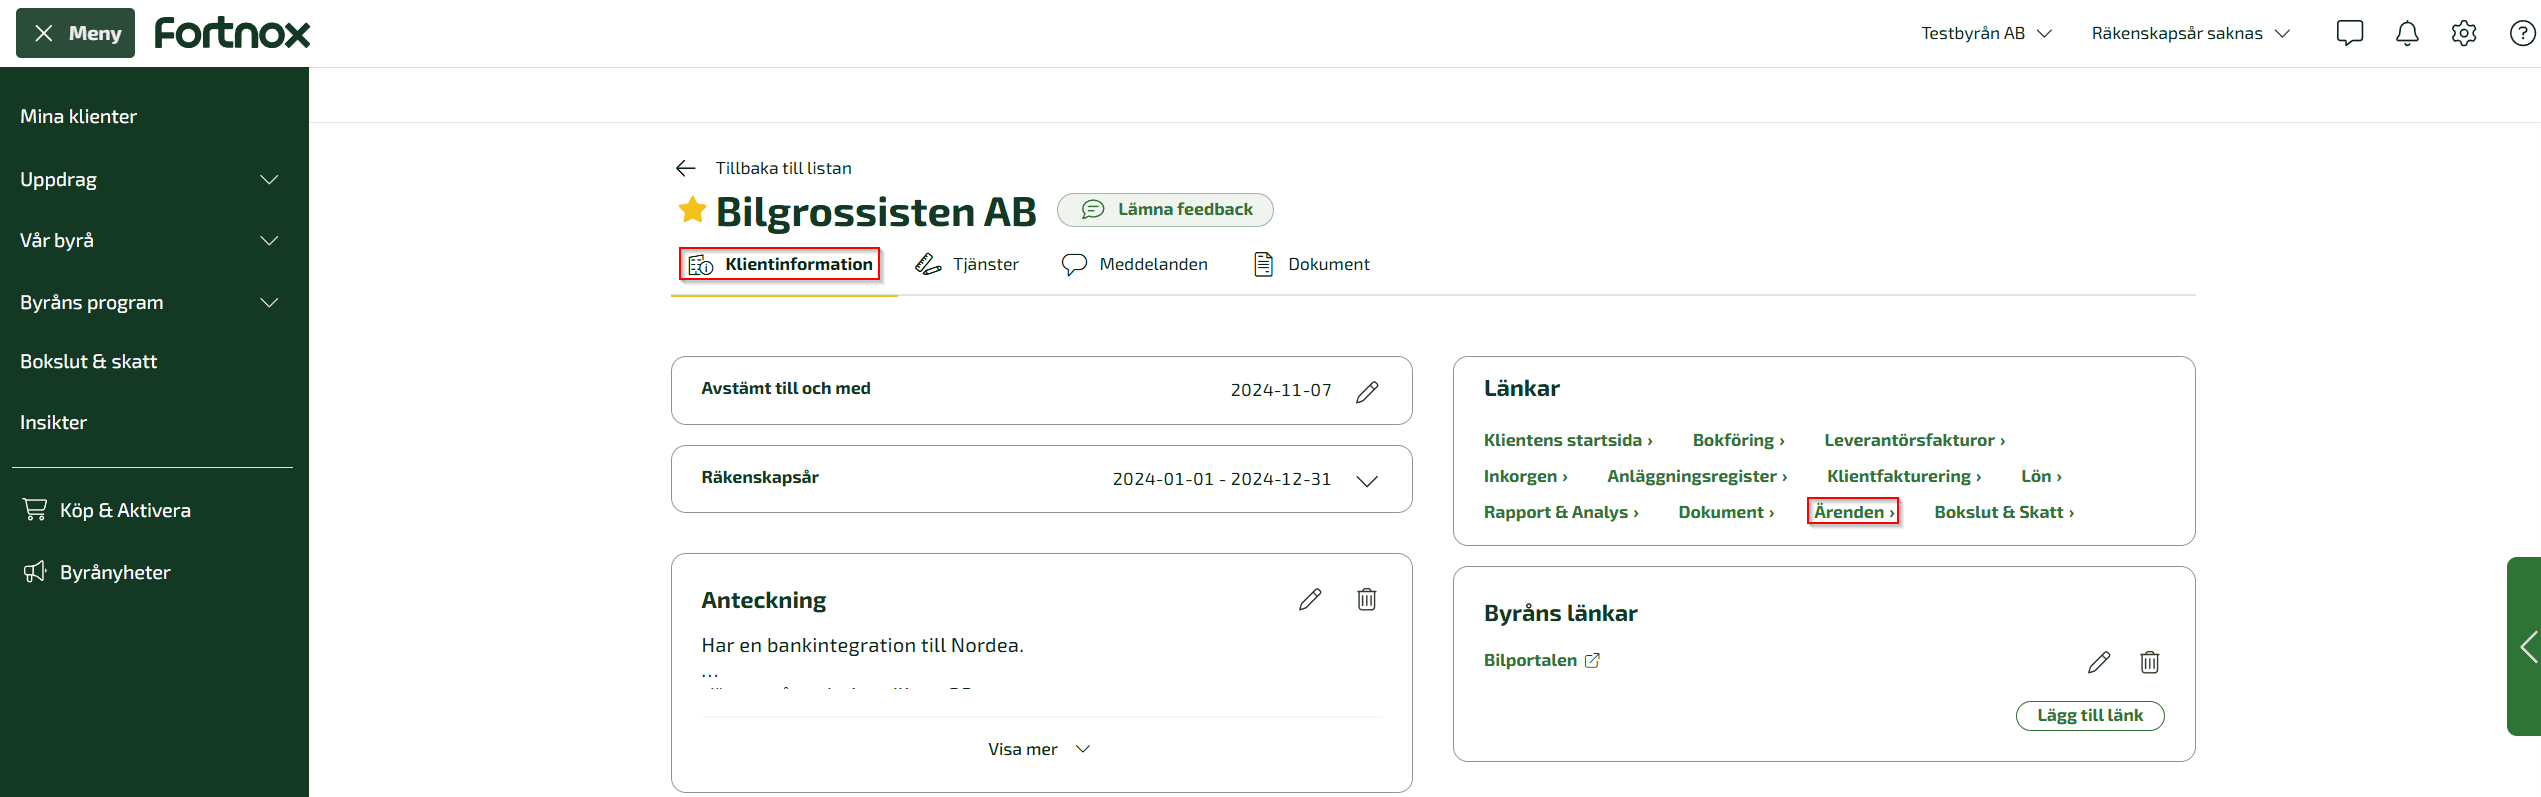The width and height of the screenshot is (2541, 797).
Task: Expand the Byråns program menu section
Action: 150,303
